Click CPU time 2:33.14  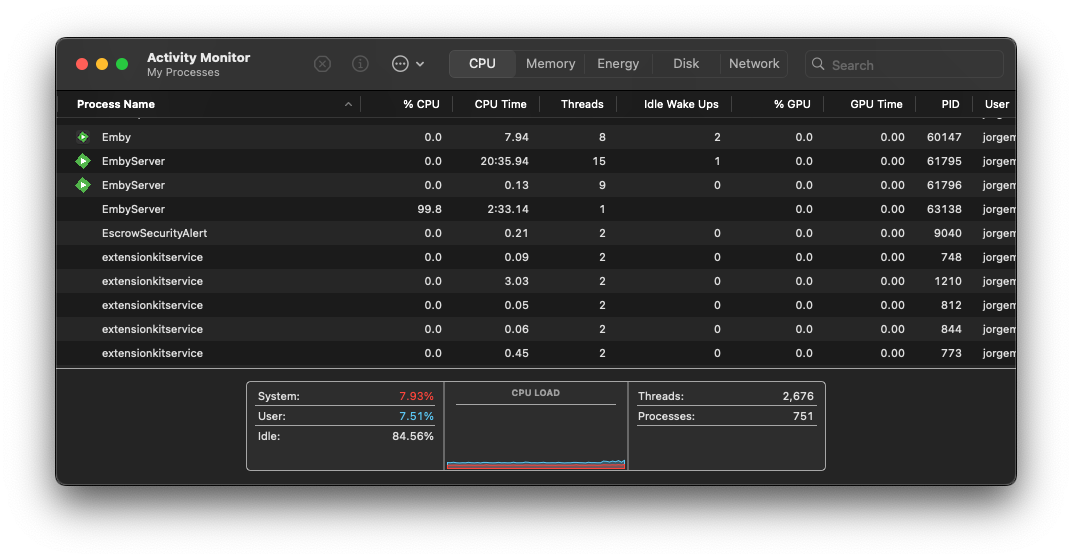pos(508,209)
